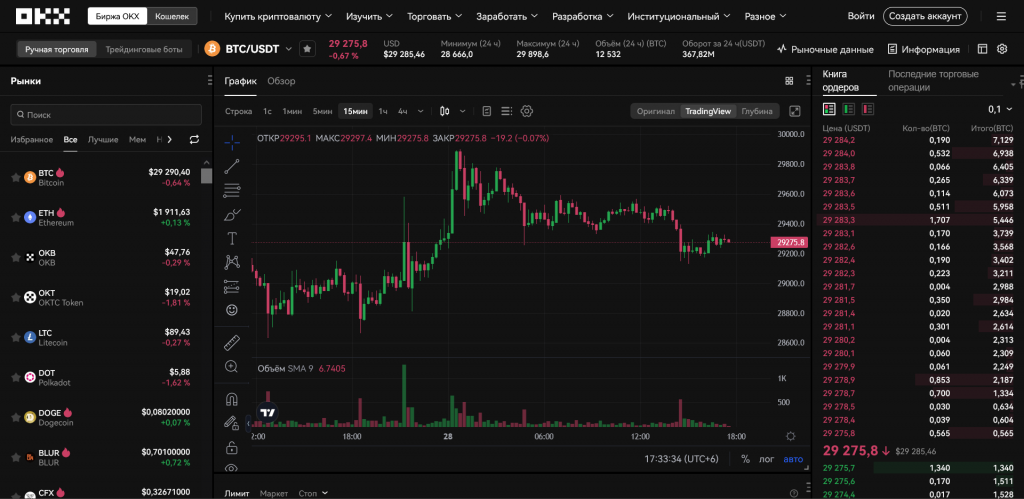This screenshot has height=499, width=1024.
Task: Open Торговать dropdown menu
Action: [434, 16]
